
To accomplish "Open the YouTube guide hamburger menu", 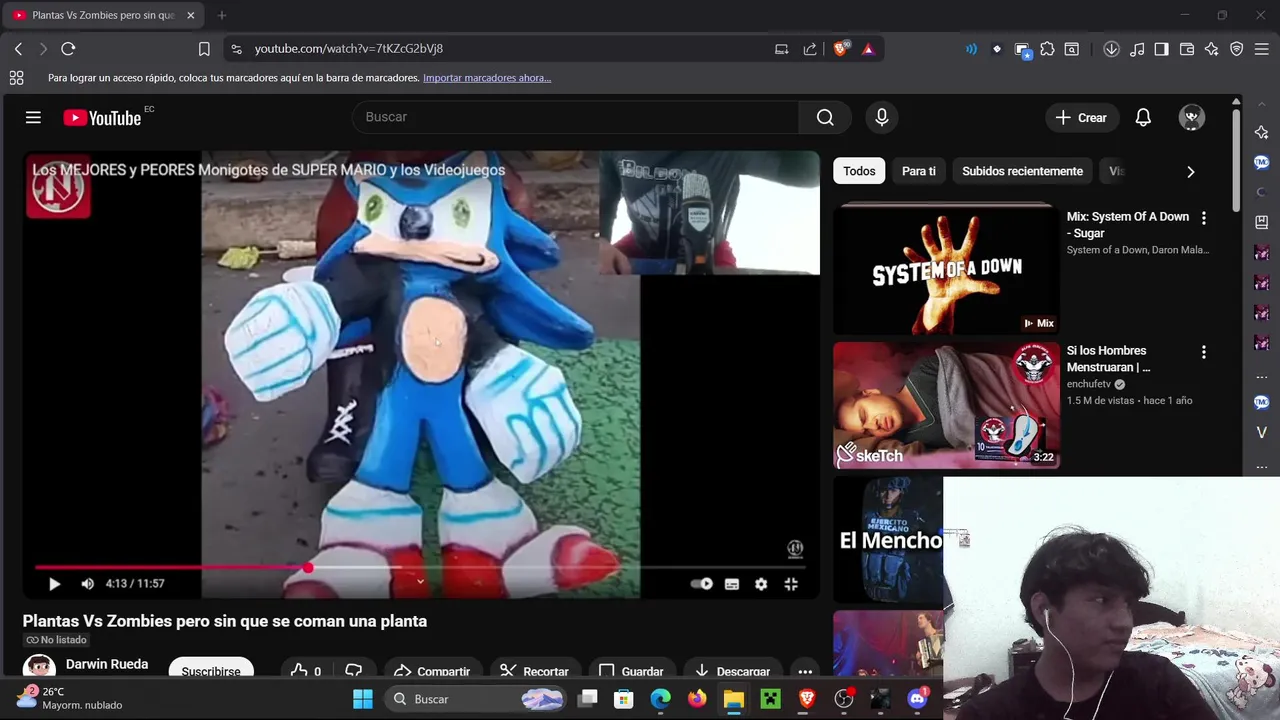I will pyautogui.click(x=33, y=117).
